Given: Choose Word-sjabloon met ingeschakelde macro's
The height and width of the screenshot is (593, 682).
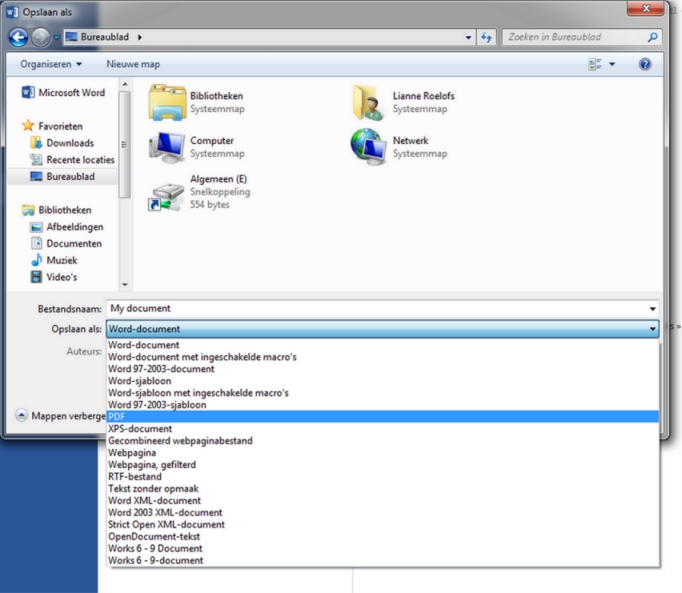Looking at the screenshot, I should pos(383,393).
